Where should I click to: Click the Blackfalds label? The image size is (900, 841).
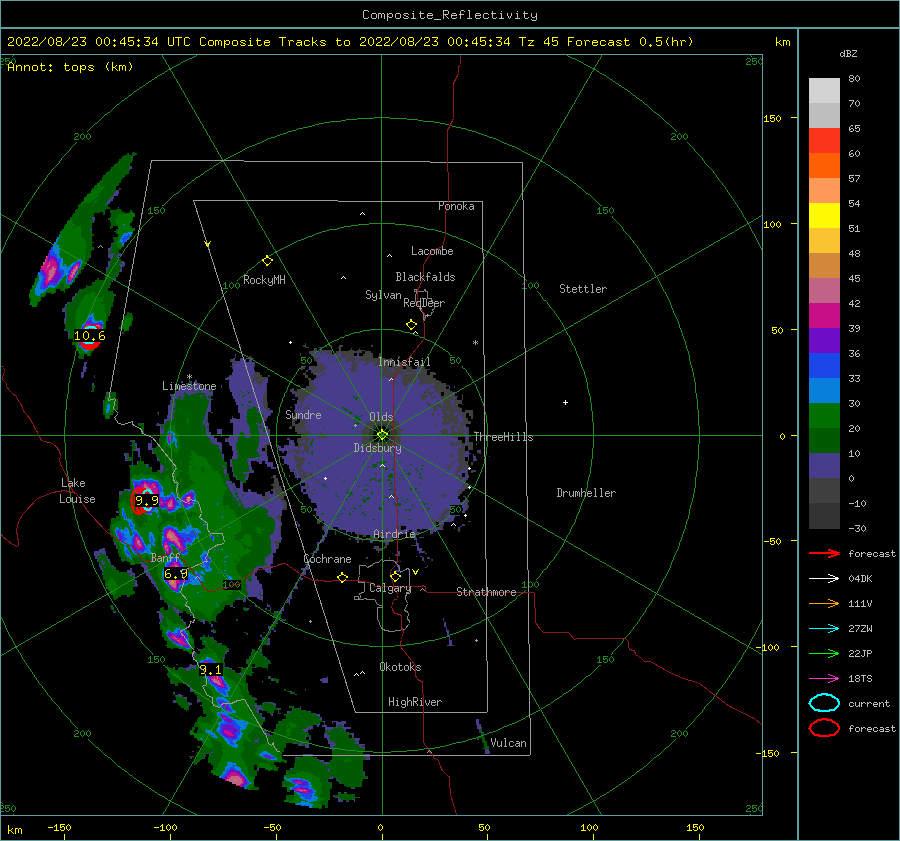tap(425, 277)
